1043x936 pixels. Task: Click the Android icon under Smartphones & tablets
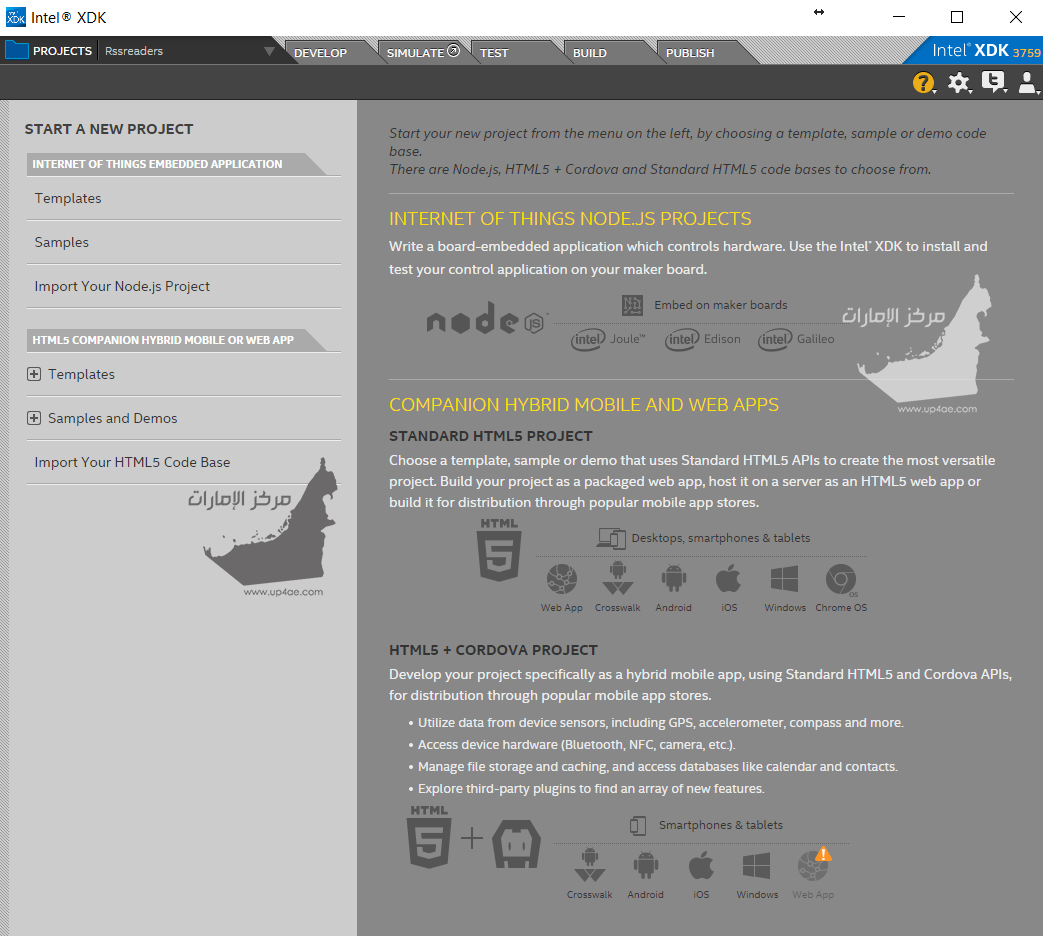tap(645, 865)
